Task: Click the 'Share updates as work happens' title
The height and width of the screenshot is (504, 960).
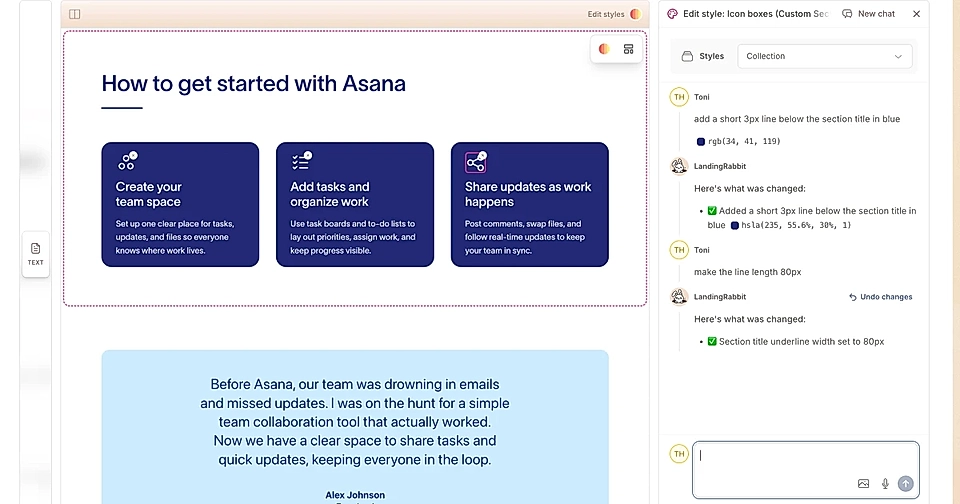Action: point(528,194)
